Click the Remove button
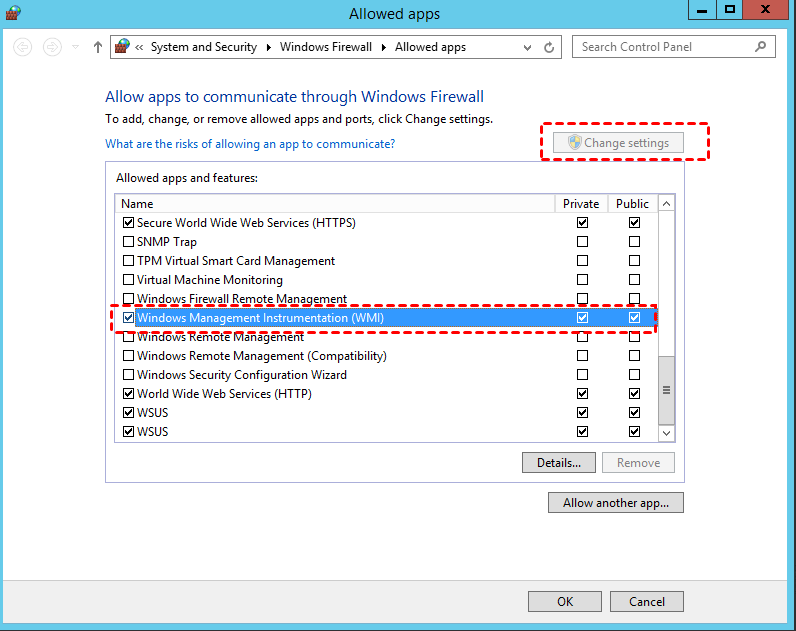This screenshot has width=796, height=631. [x=638, y=462]
